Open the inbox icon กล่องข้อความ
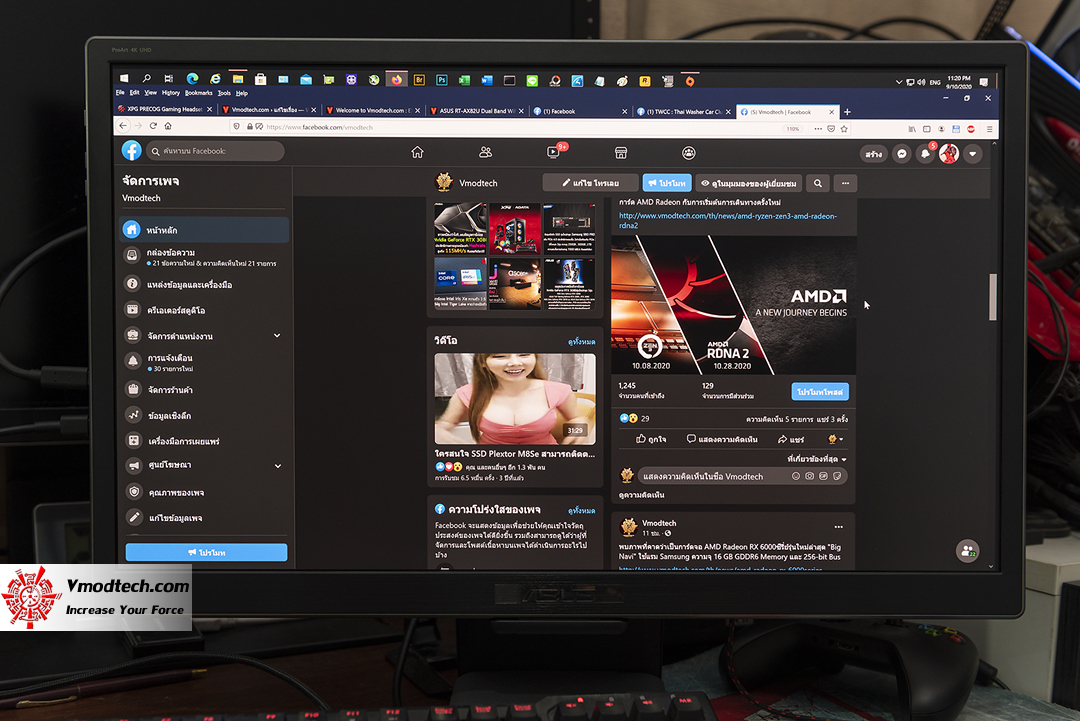The width and height of the screenshot is (1080, 721). pos(132,255)
